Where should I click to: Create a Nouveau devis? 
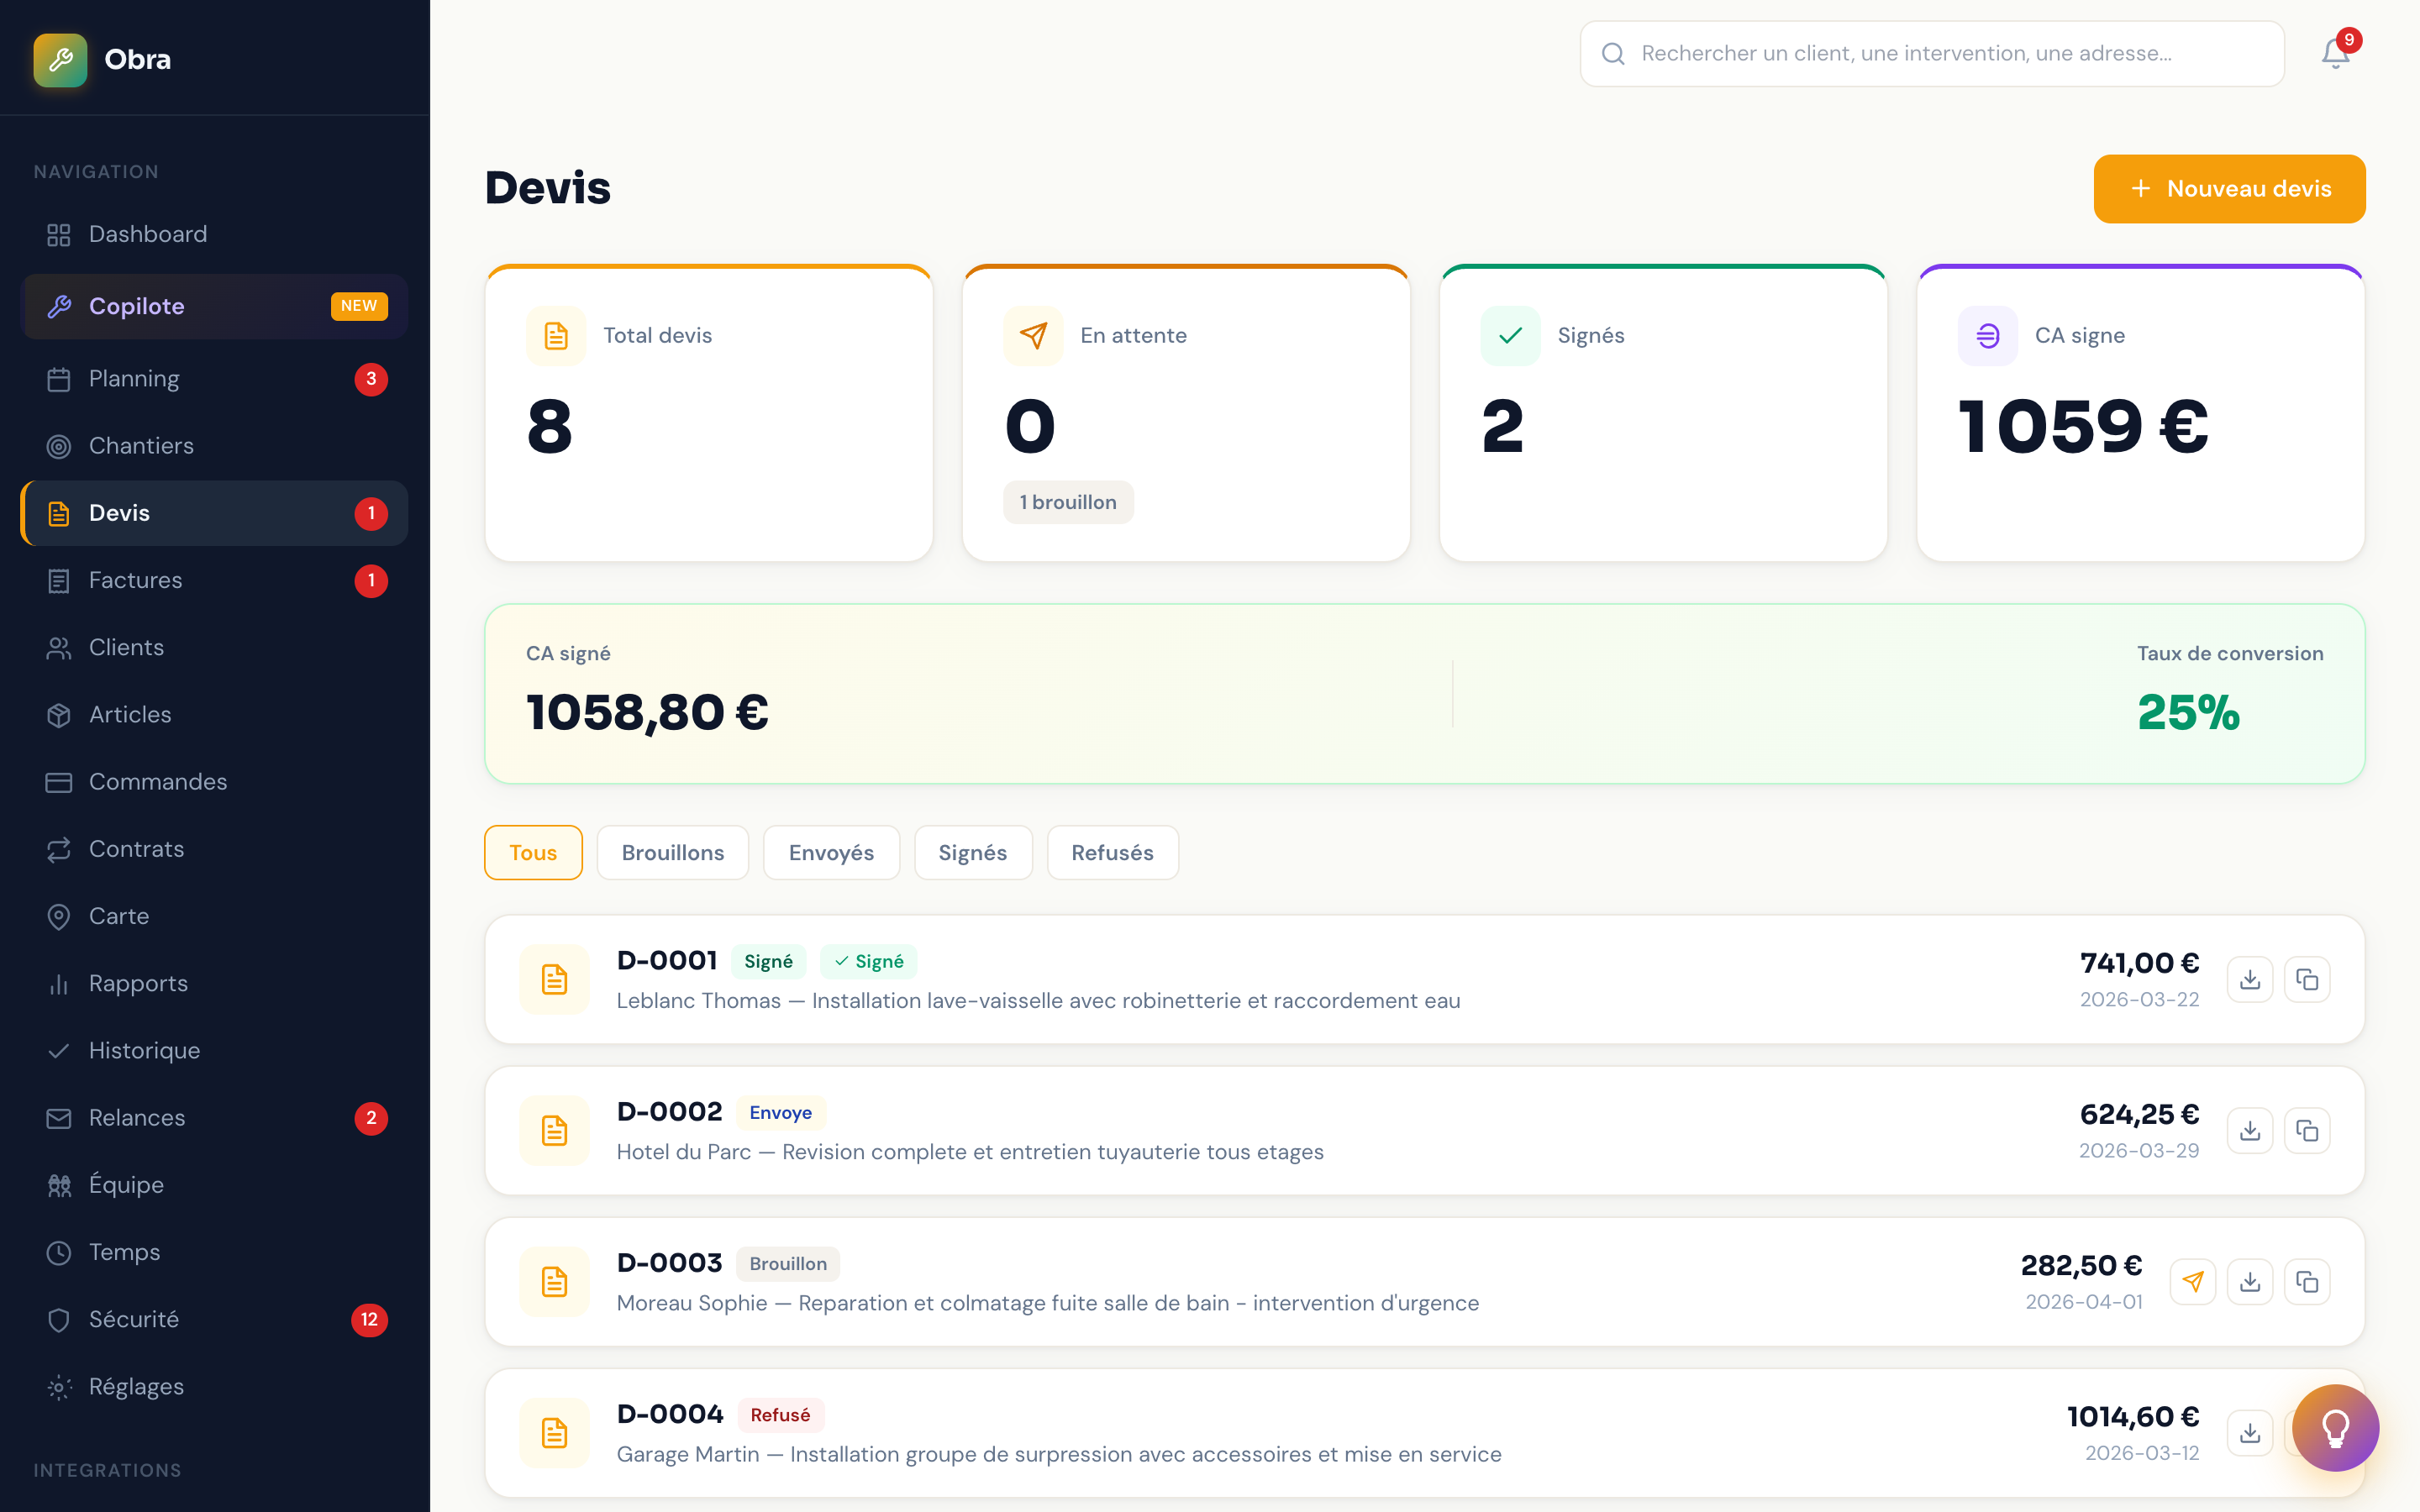pyautogui.click(x=2228, y=189)
